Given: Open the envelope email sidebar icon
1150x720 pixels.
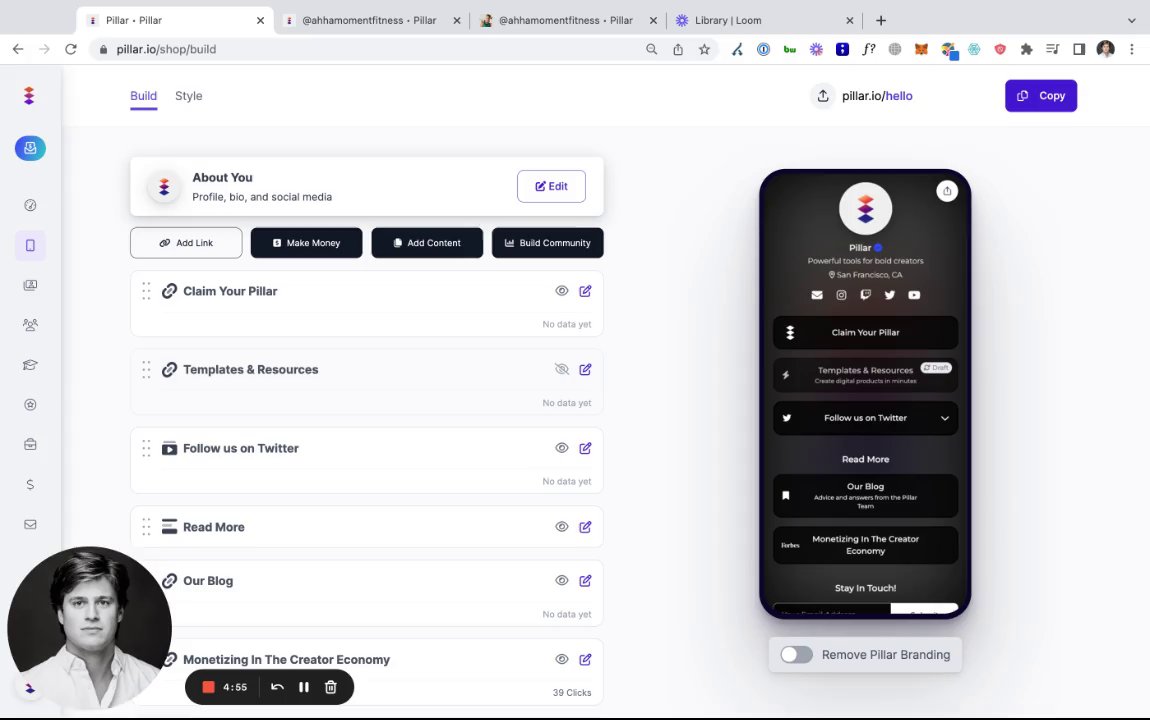Looking at the screenshot, I should point(30,524).
